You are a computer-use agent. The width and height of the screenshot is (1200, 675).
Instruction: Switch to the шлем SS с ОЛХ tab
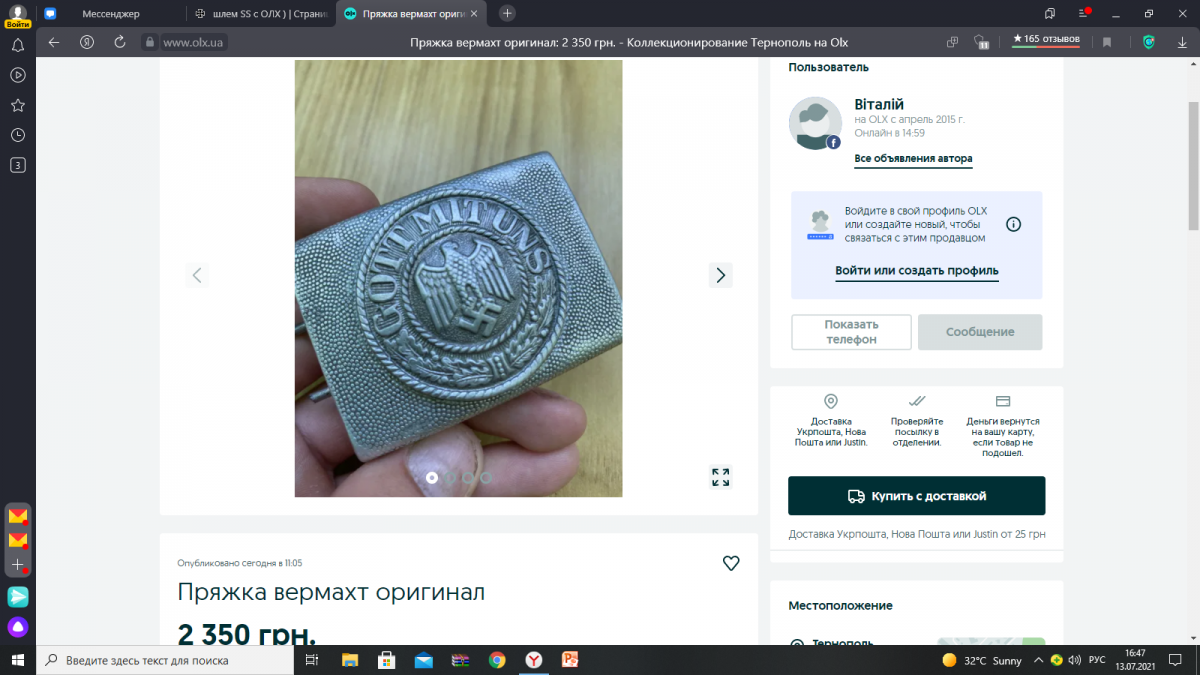pos(261,14)
